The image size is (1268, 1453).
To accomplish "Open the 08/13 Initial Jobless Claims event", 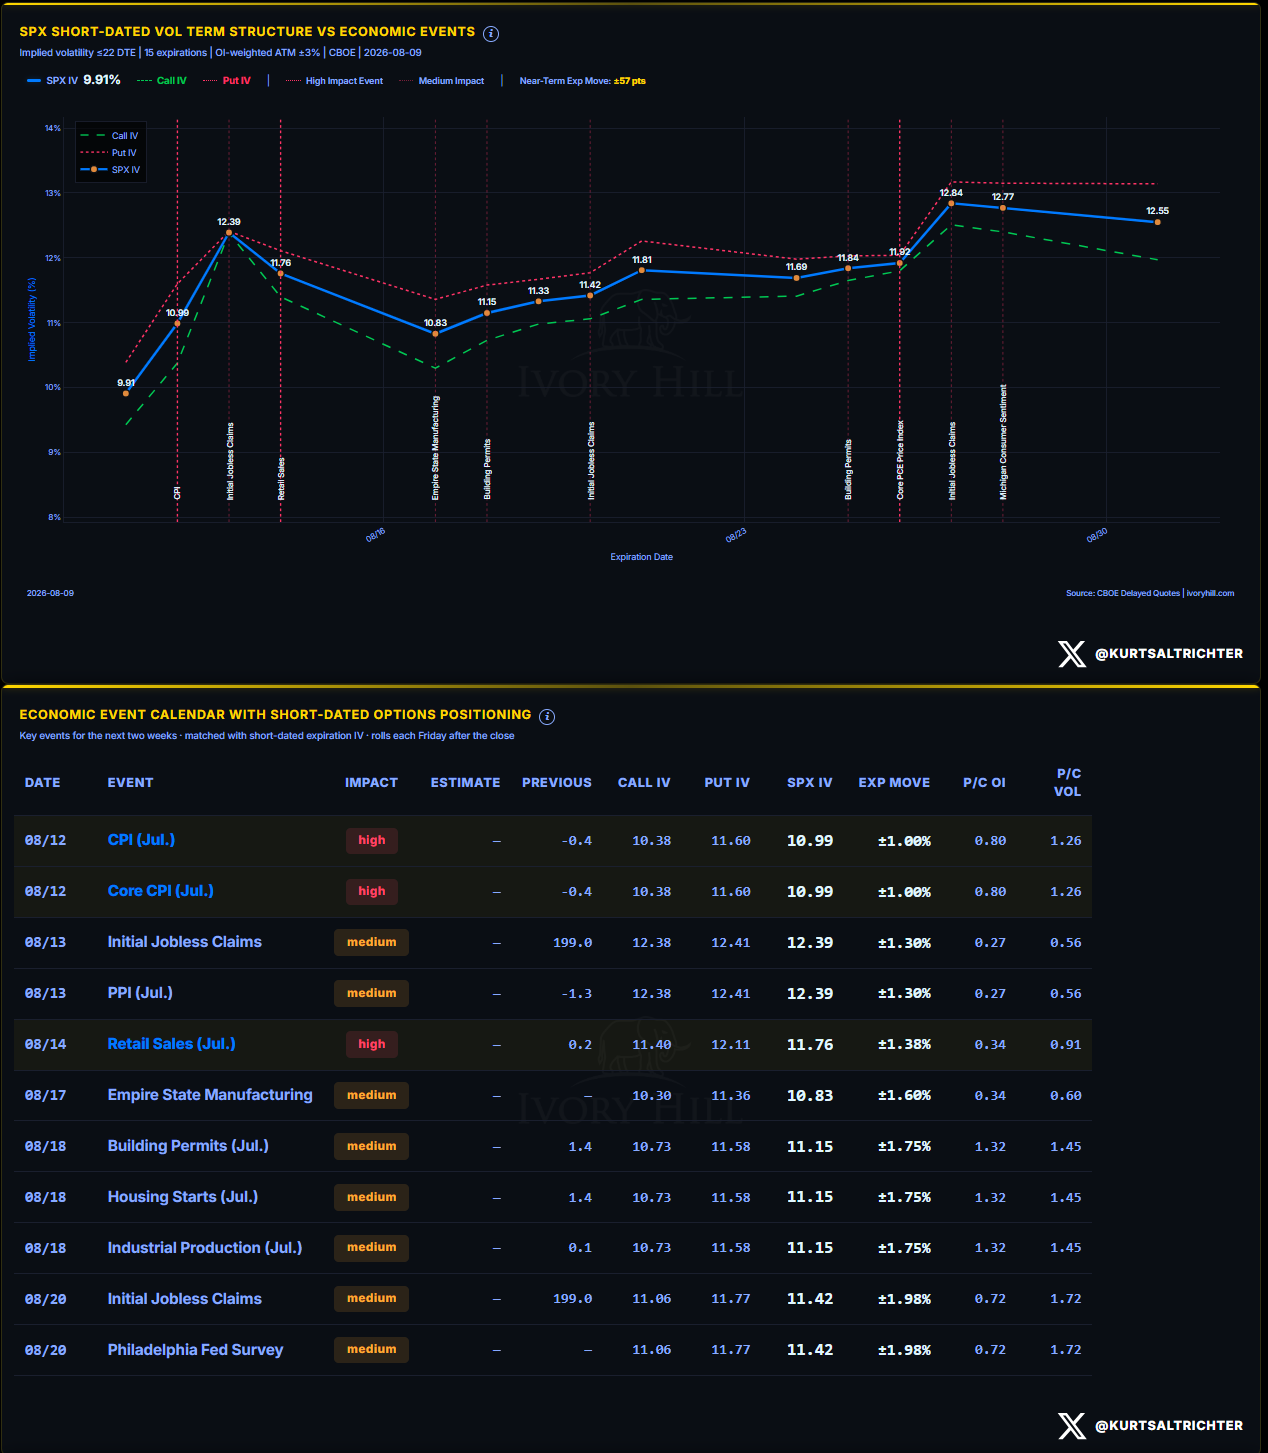I will (185, 942).
